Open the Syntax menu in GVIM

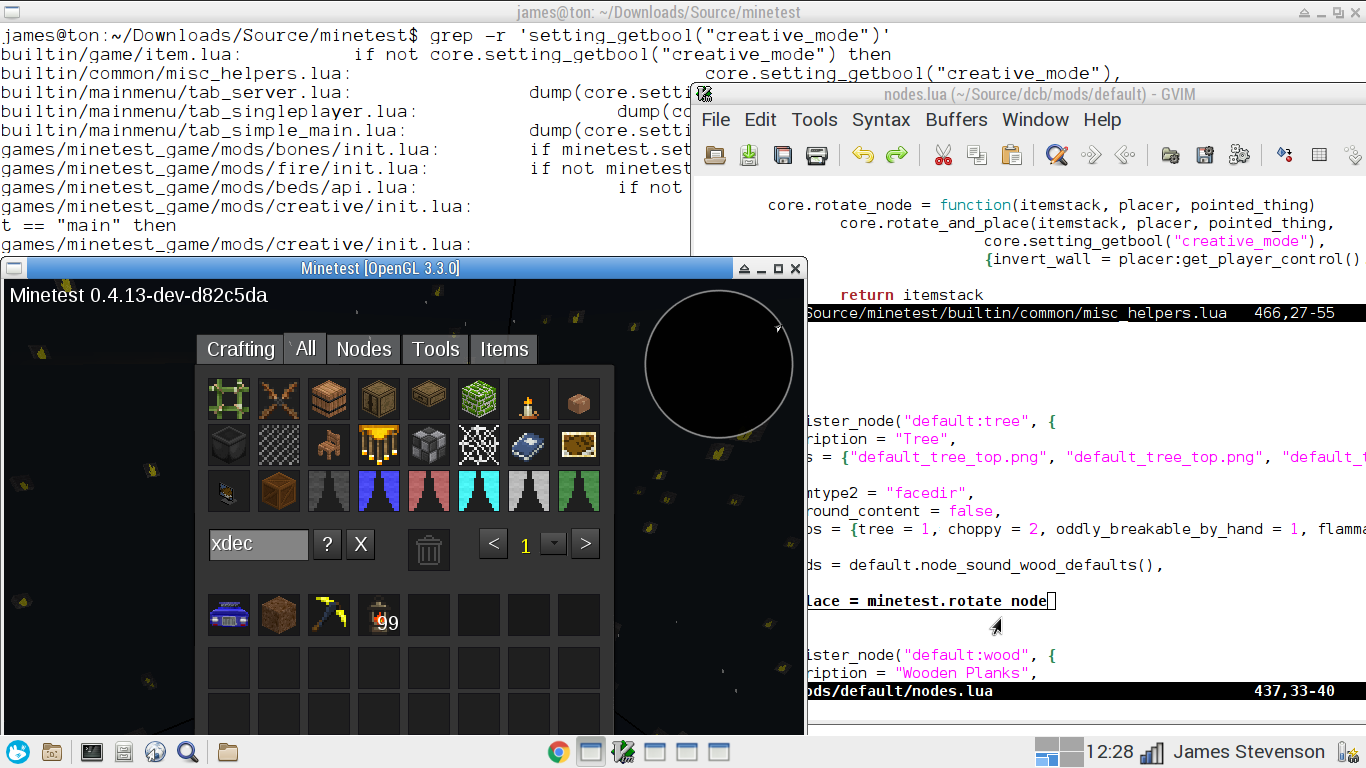881,120
